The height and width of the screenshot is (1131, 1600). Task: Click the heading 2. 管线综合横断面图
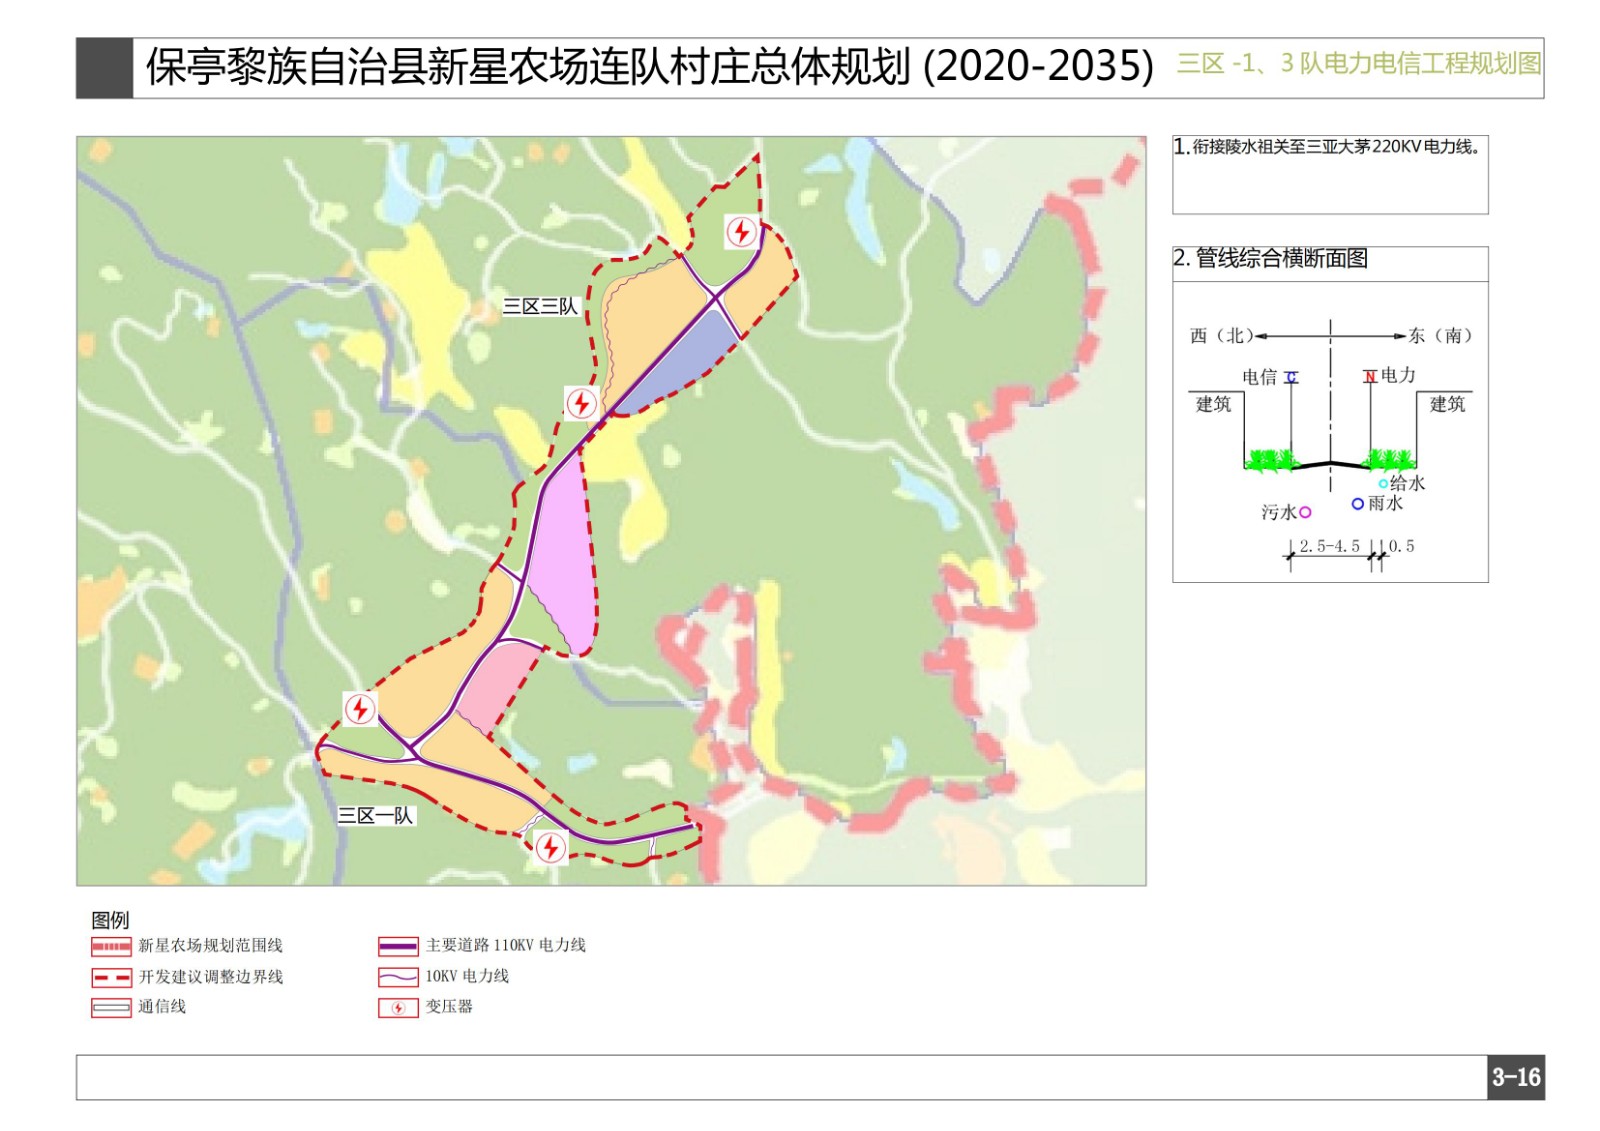point(1271,258)
